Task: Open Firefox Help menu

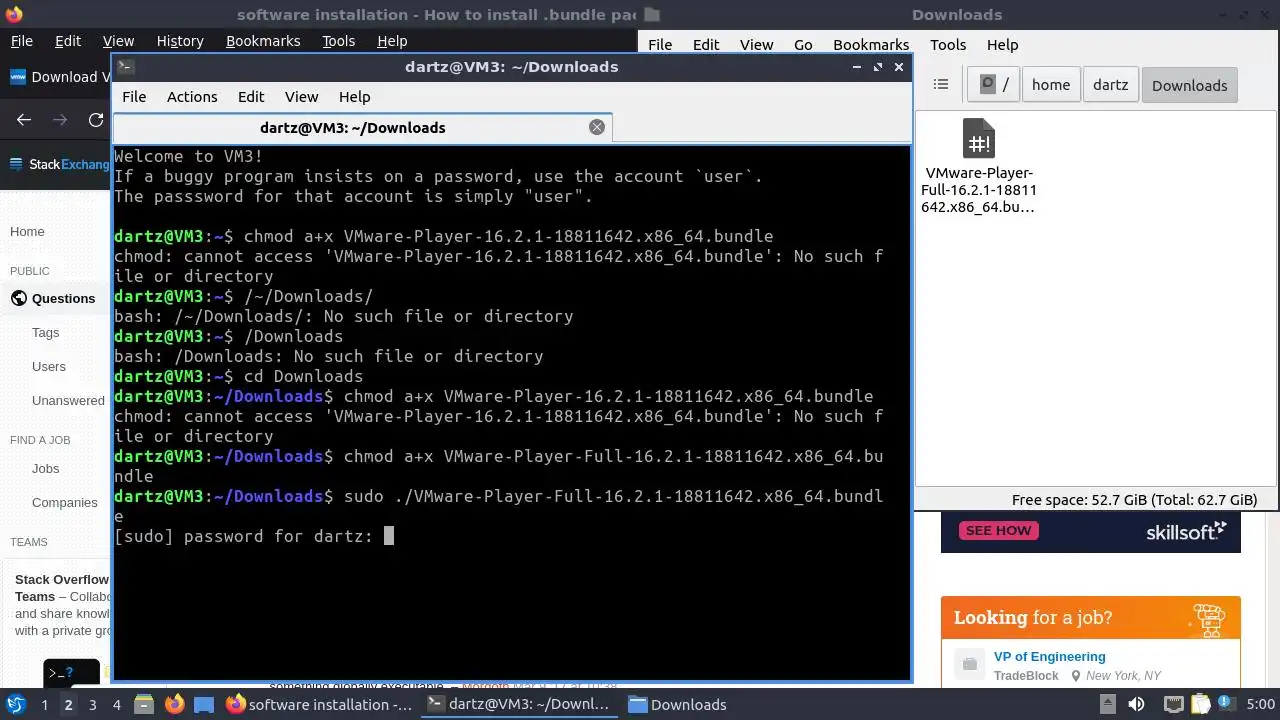Action: [392, 41]
